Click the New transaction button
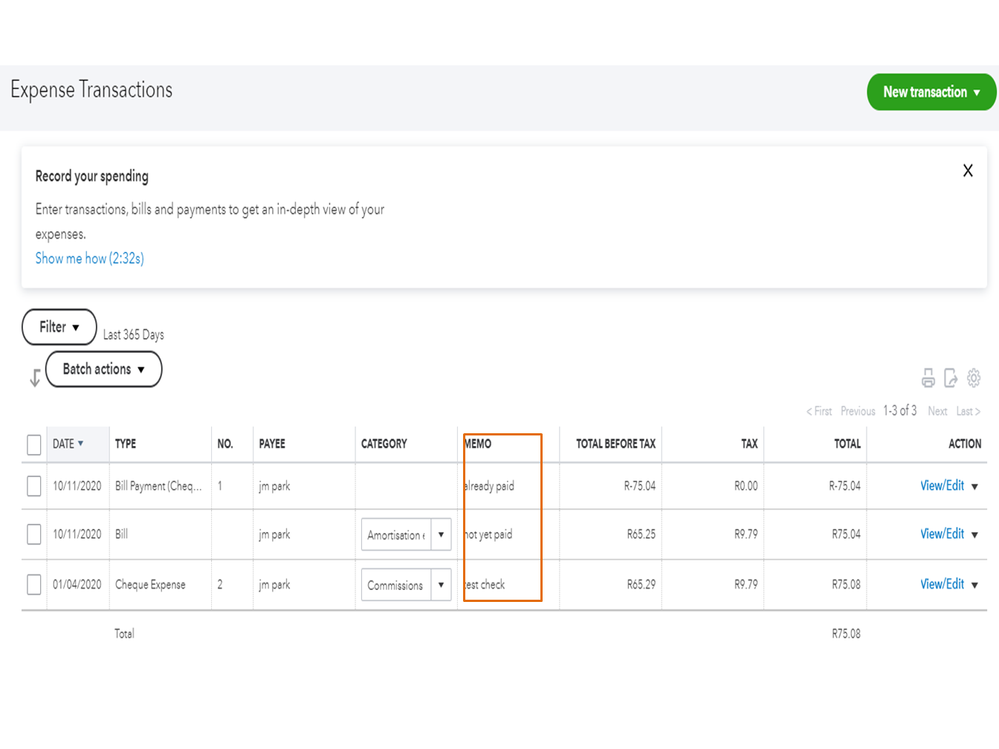Image resolution: width=999 pixels, height=749 pixels. 931,92
